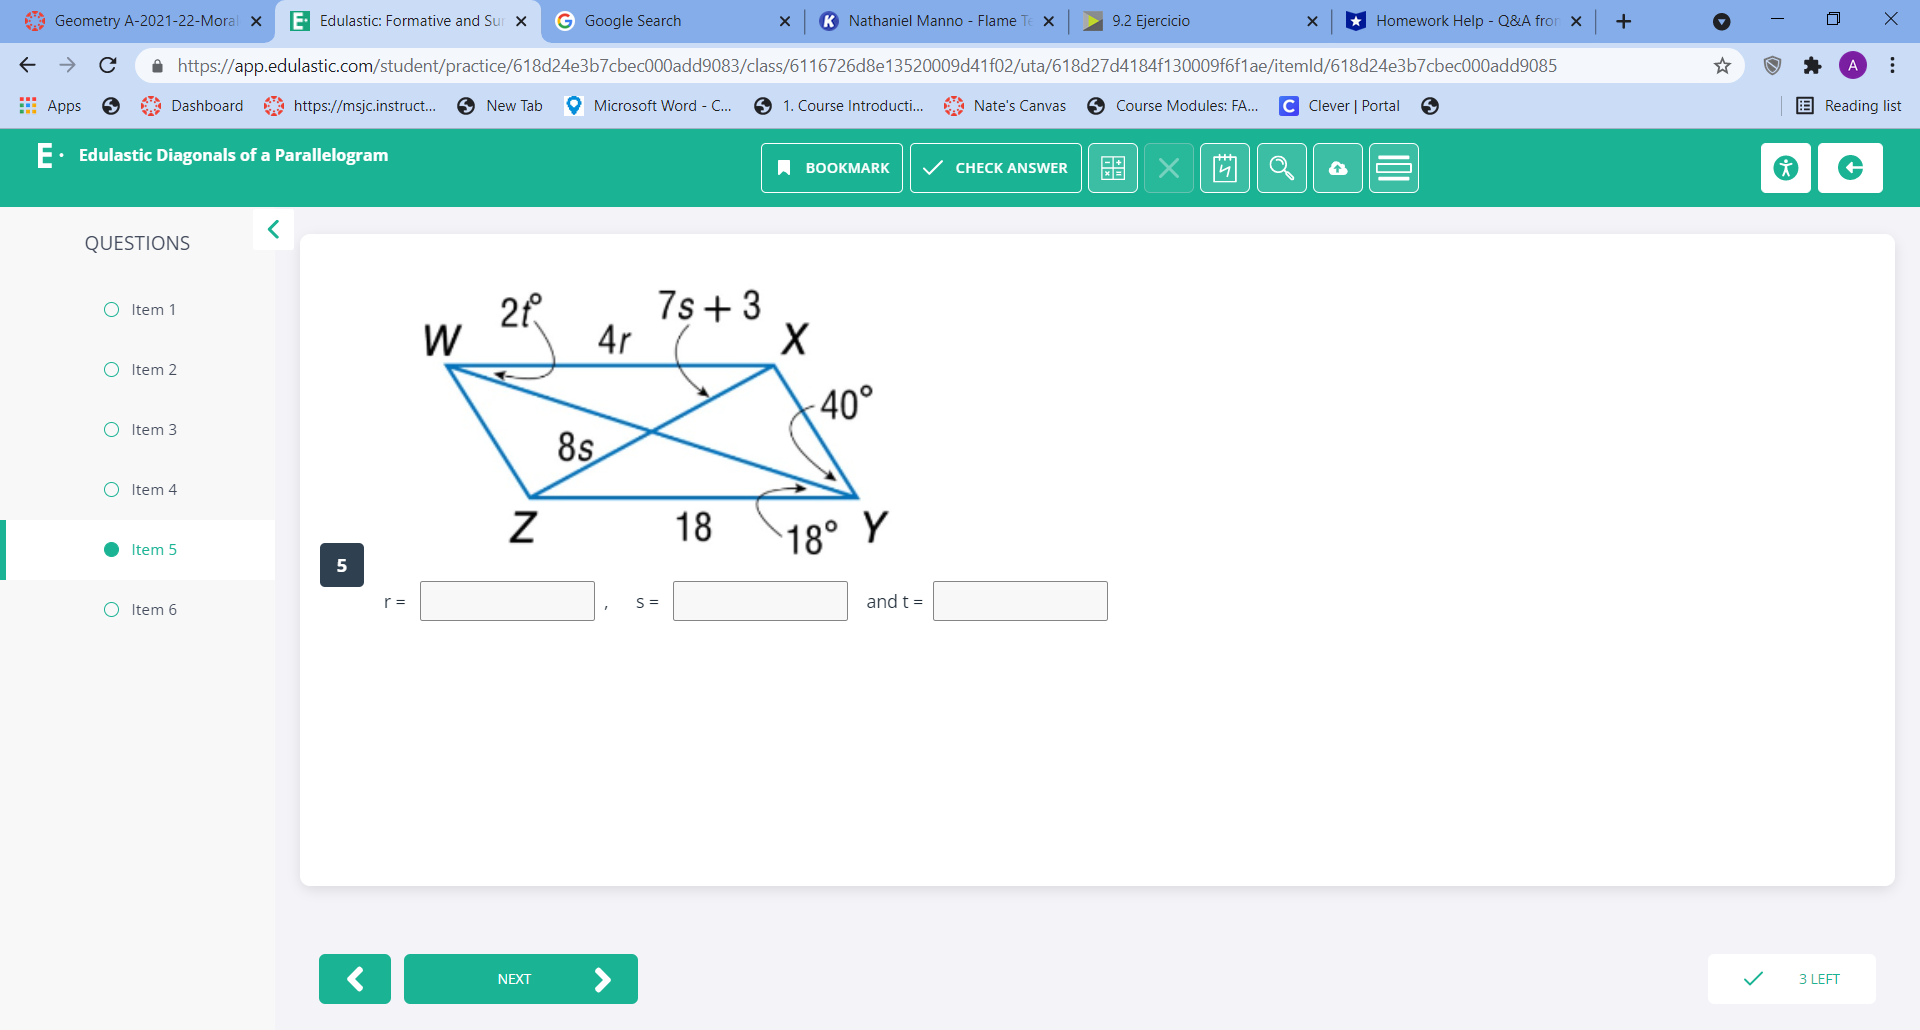Click the cloud upload icon
The image size is (1920, 1030).
[x=1338, y=168]
